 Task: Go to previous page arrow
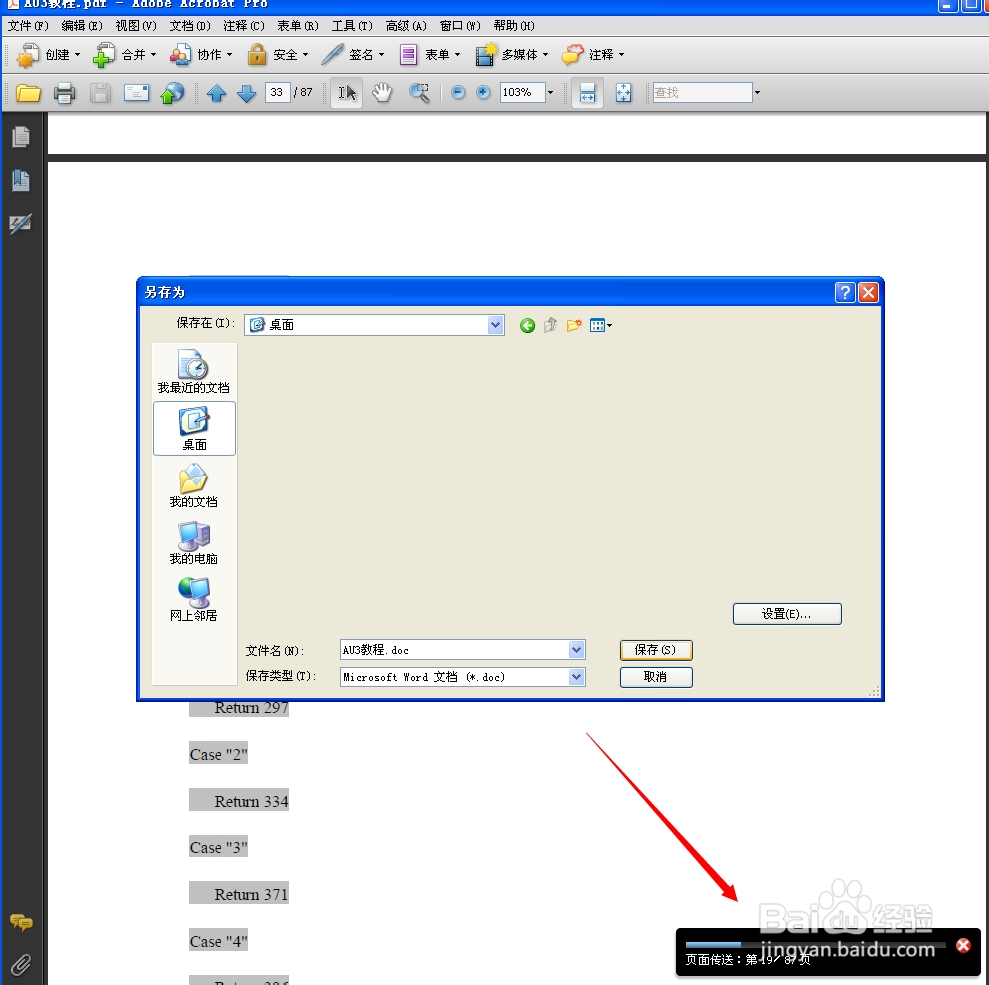click(x=216, y=93)
